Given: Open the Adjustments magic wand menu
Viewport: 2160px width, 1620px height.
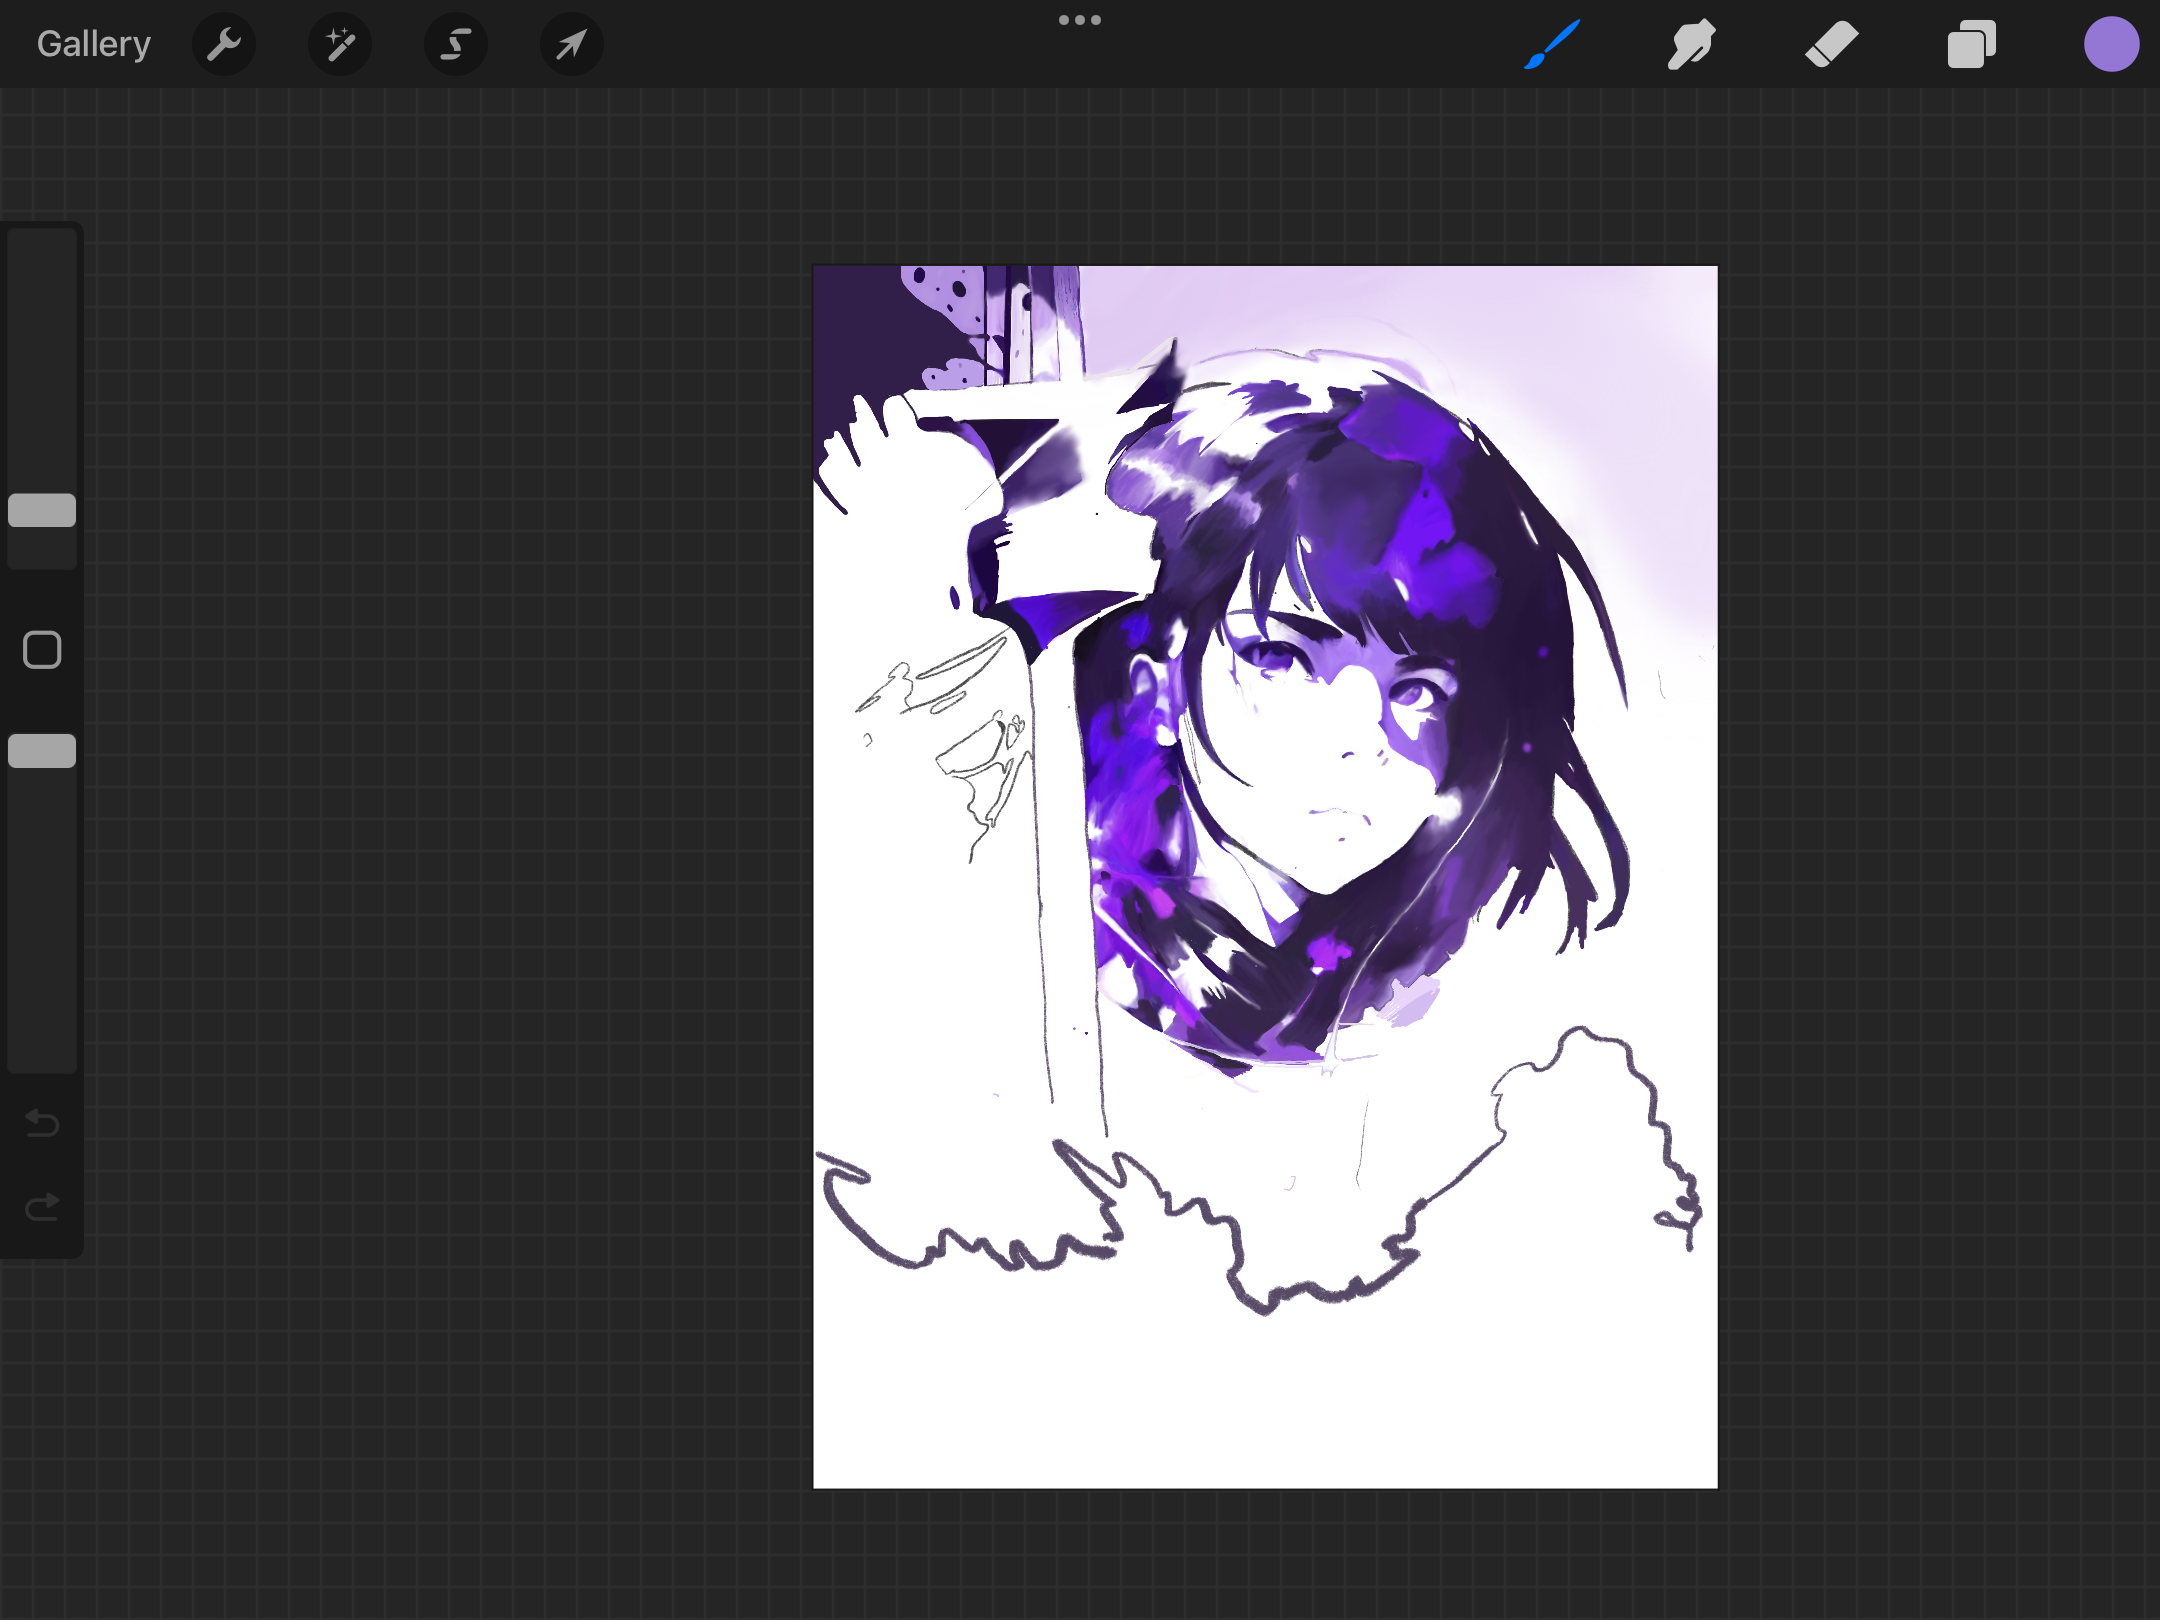Looking at the screenshot, I should [340, 44].
